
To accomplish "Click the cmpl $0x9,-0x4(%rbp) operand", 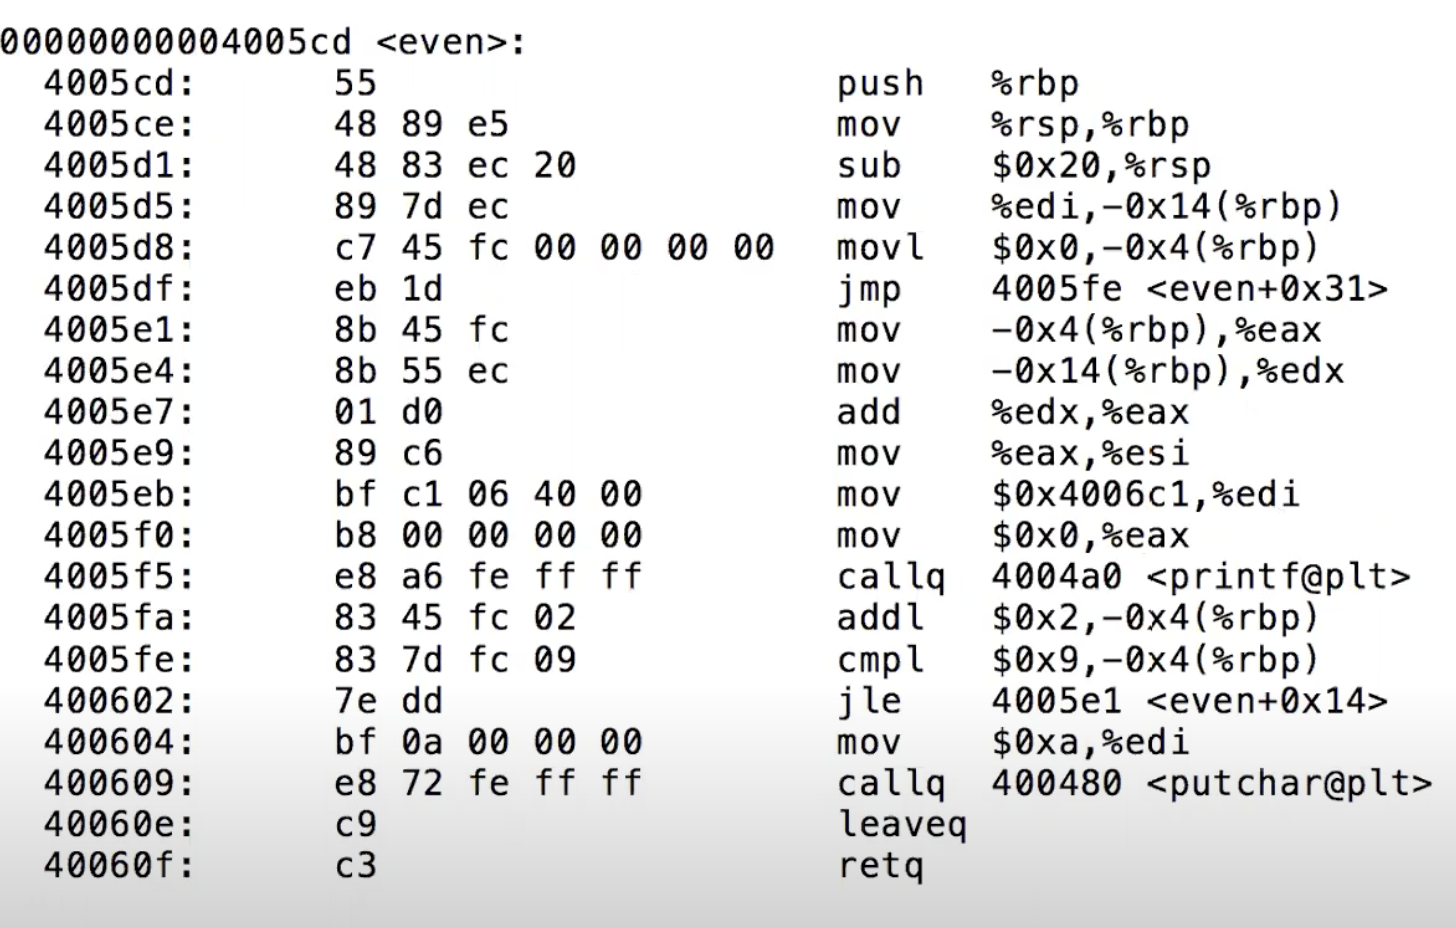I will (1155, 660).
